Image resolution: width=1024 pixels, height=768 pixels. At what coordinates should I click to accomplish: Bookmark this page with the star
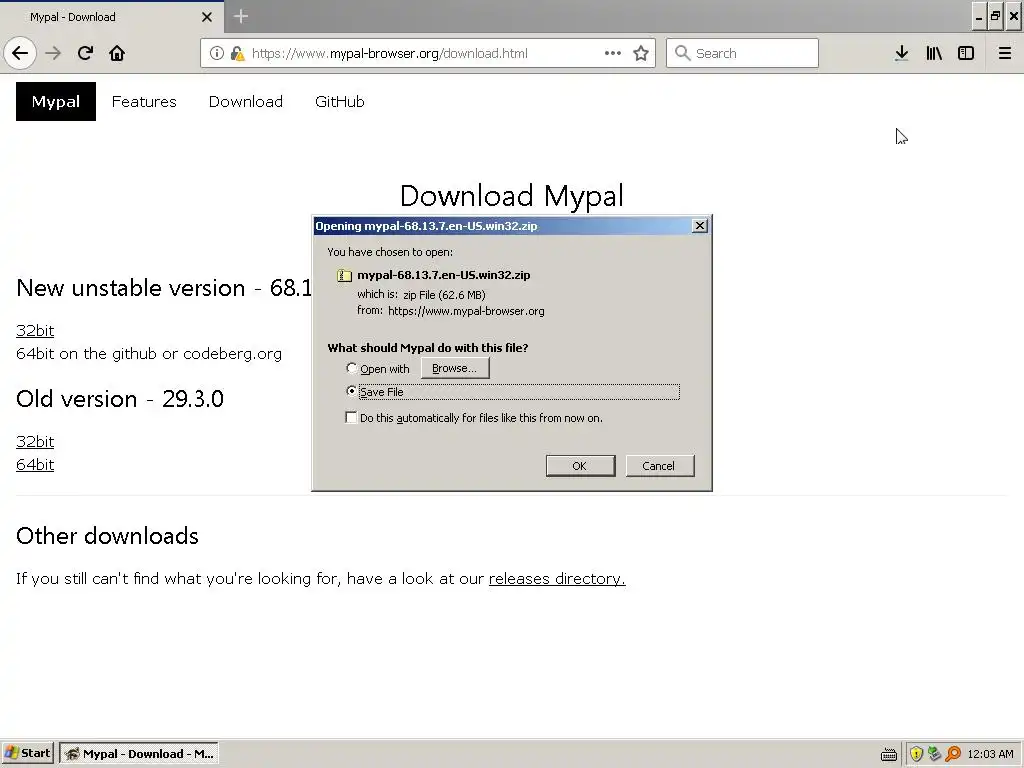pyautogui.click(x=641, y=53)
